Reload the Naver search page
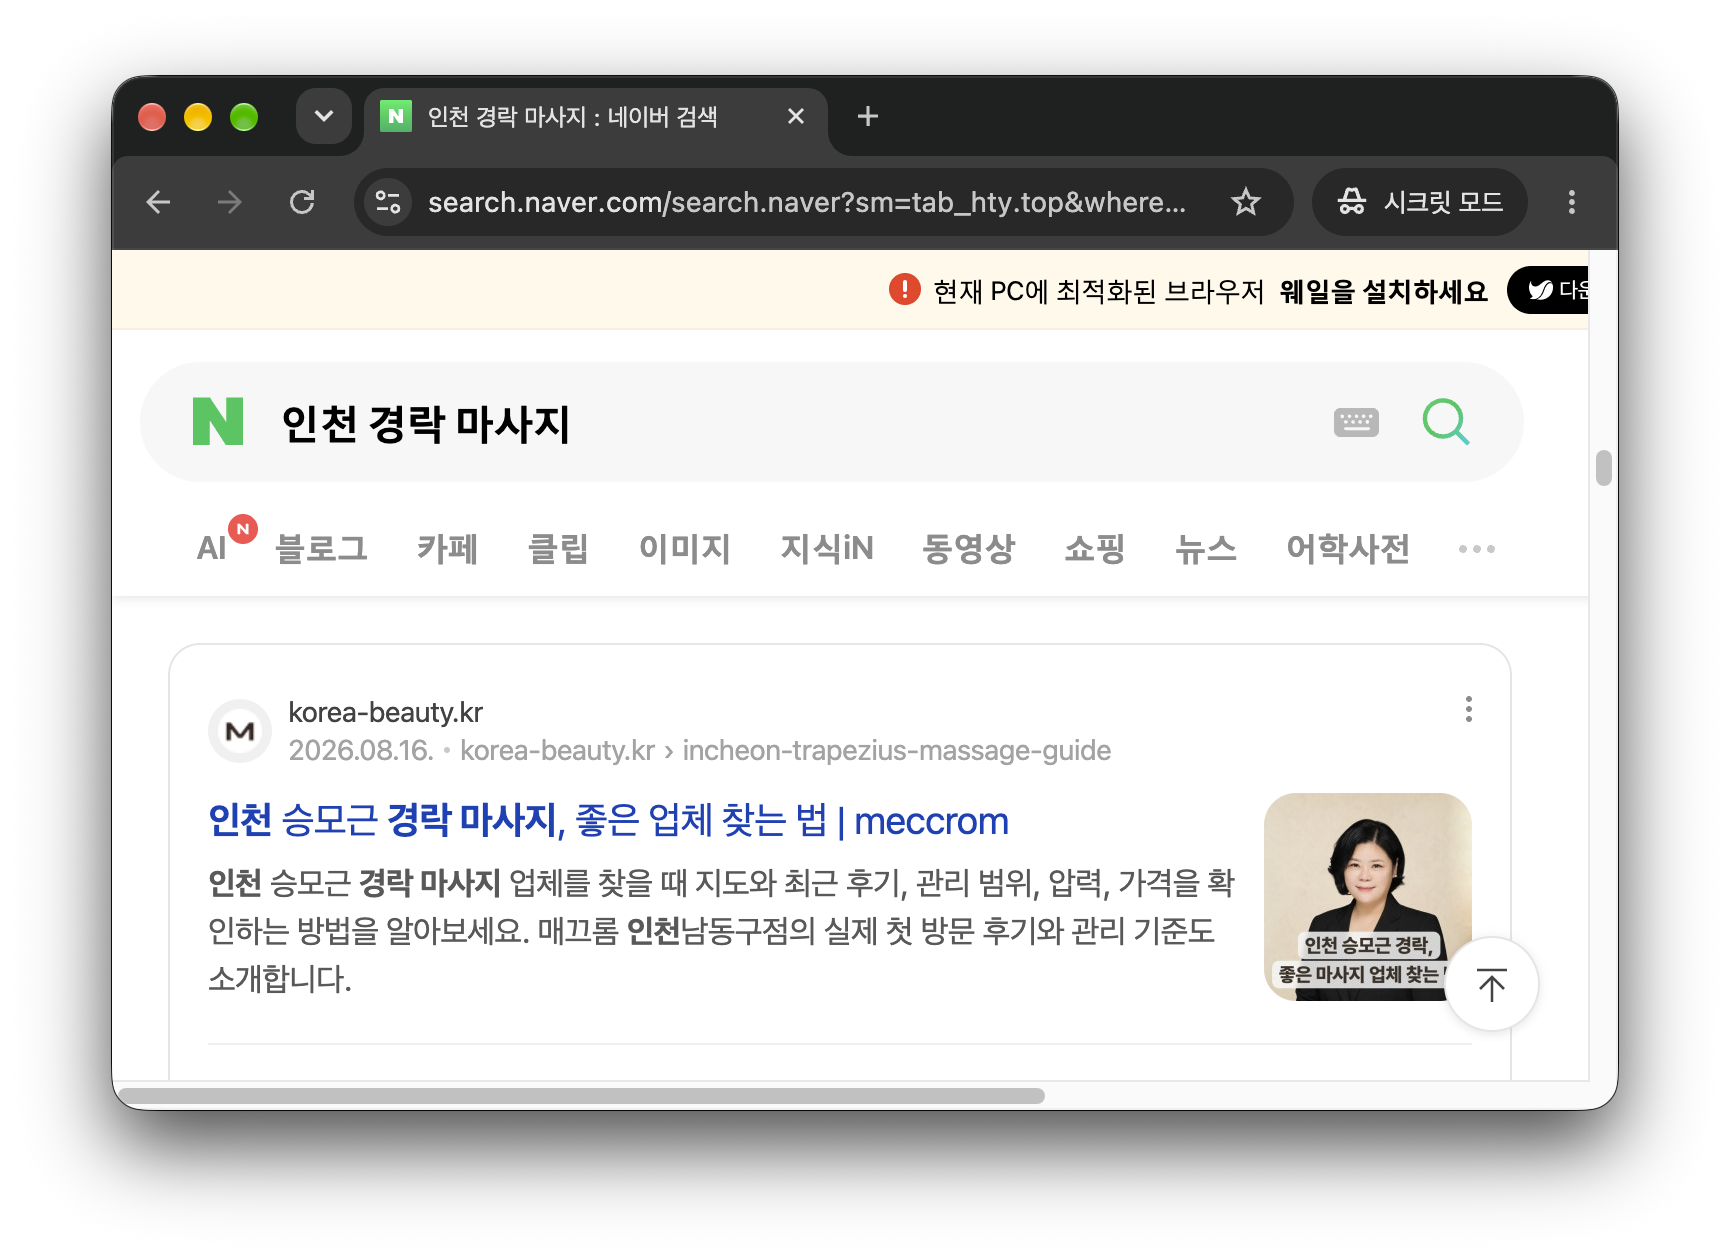This screenshot has width=1730, height=1258. click(x=302, y=203)
